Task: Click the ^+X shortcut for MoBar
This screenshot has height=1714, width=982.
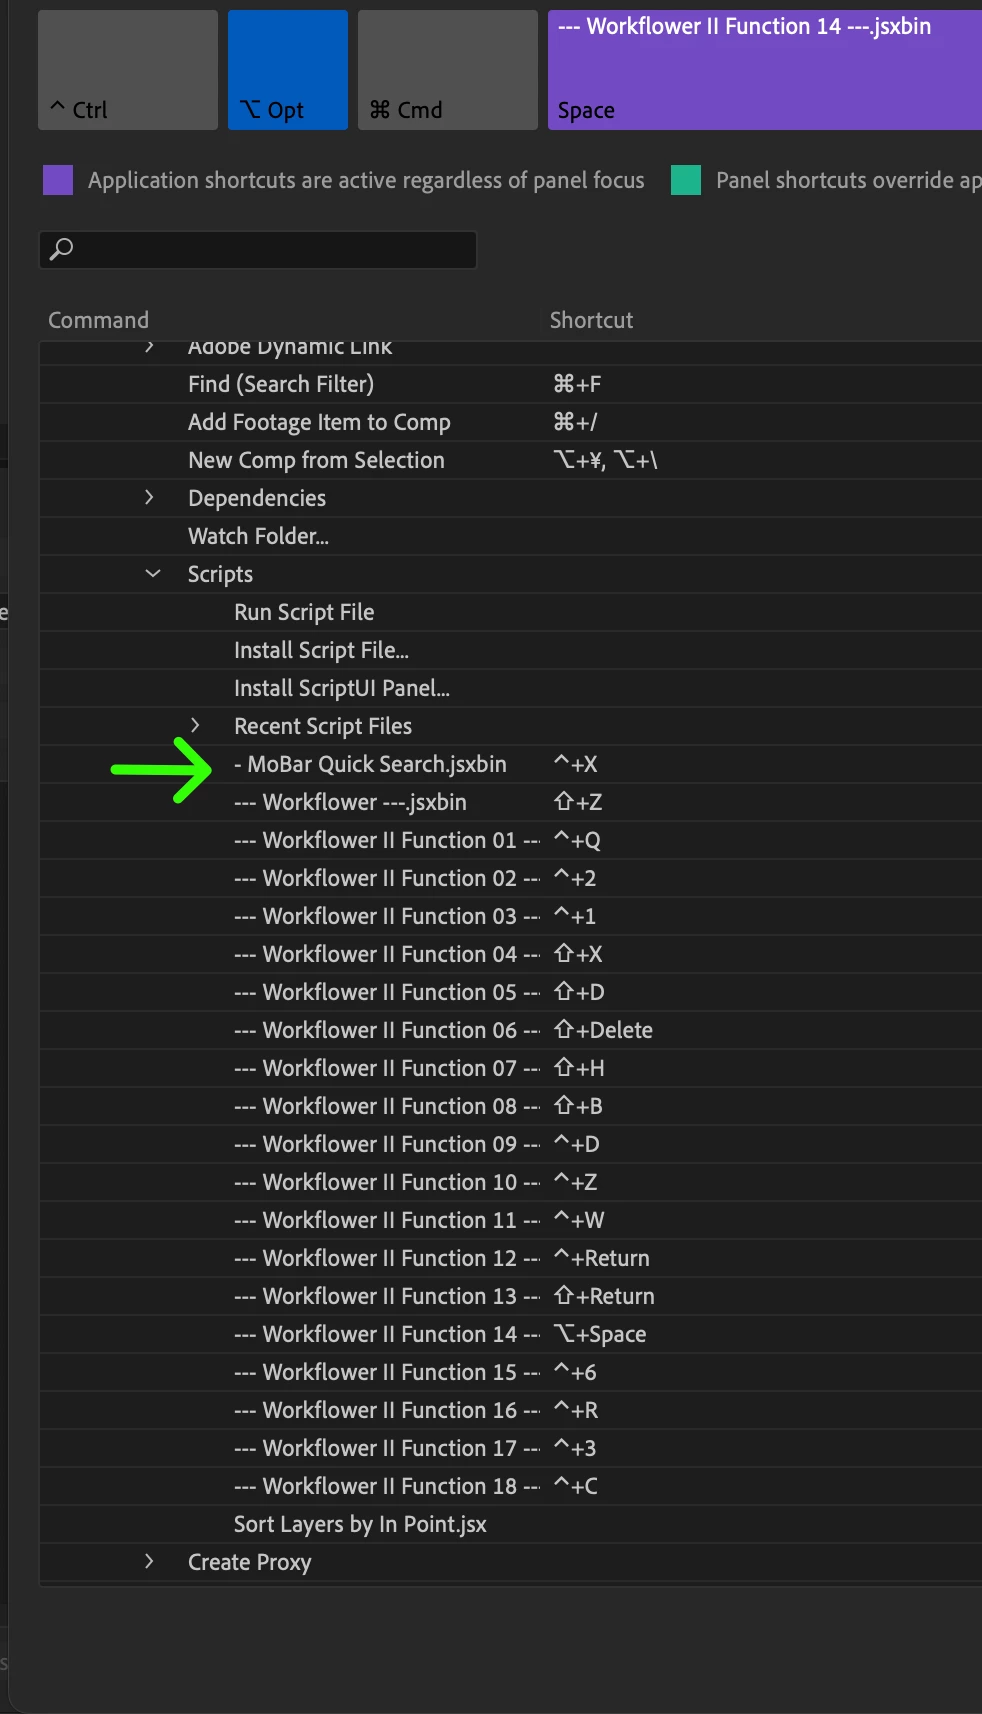Action: point(575,764)
